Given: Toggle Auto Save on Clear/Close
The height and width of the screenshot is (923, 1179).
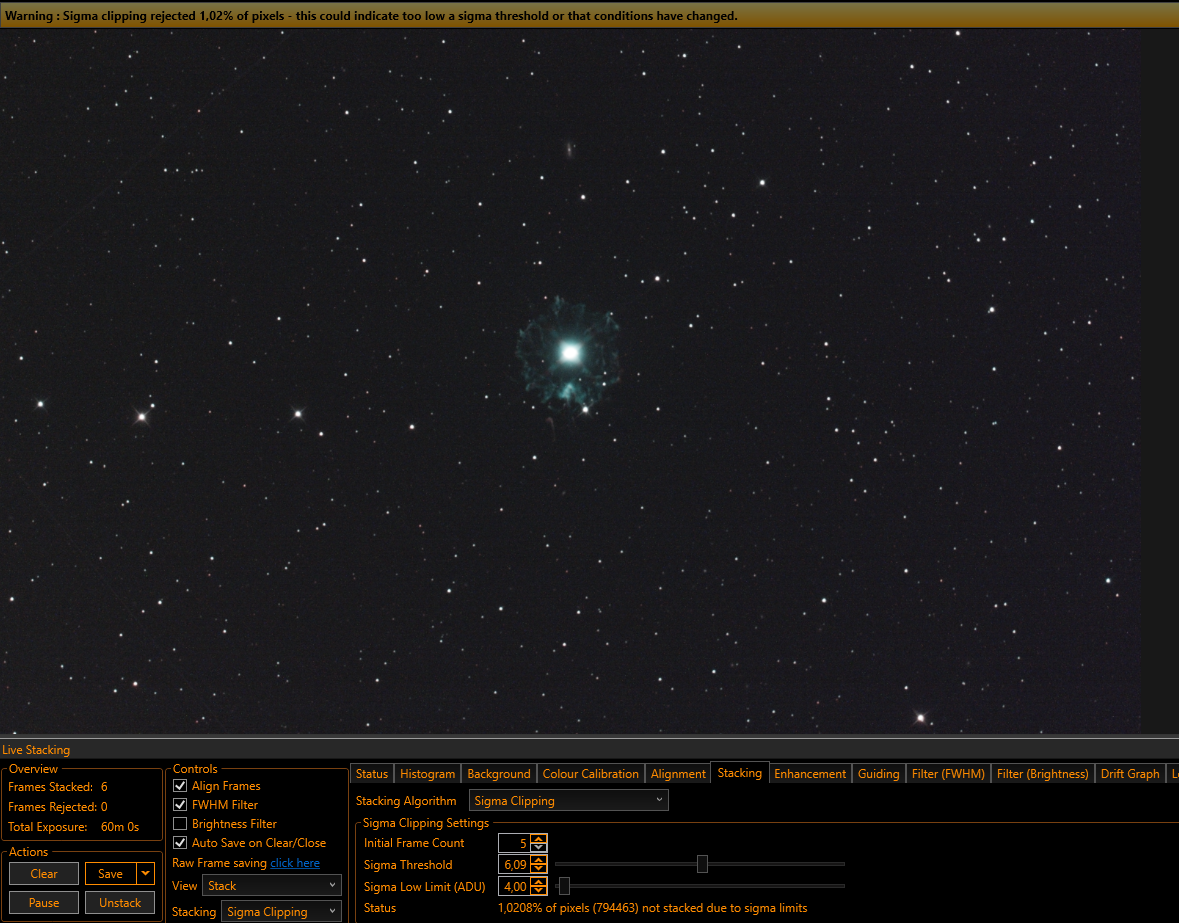Looking at the screenshot, I should pyautogui.click(x=180, y=843).
